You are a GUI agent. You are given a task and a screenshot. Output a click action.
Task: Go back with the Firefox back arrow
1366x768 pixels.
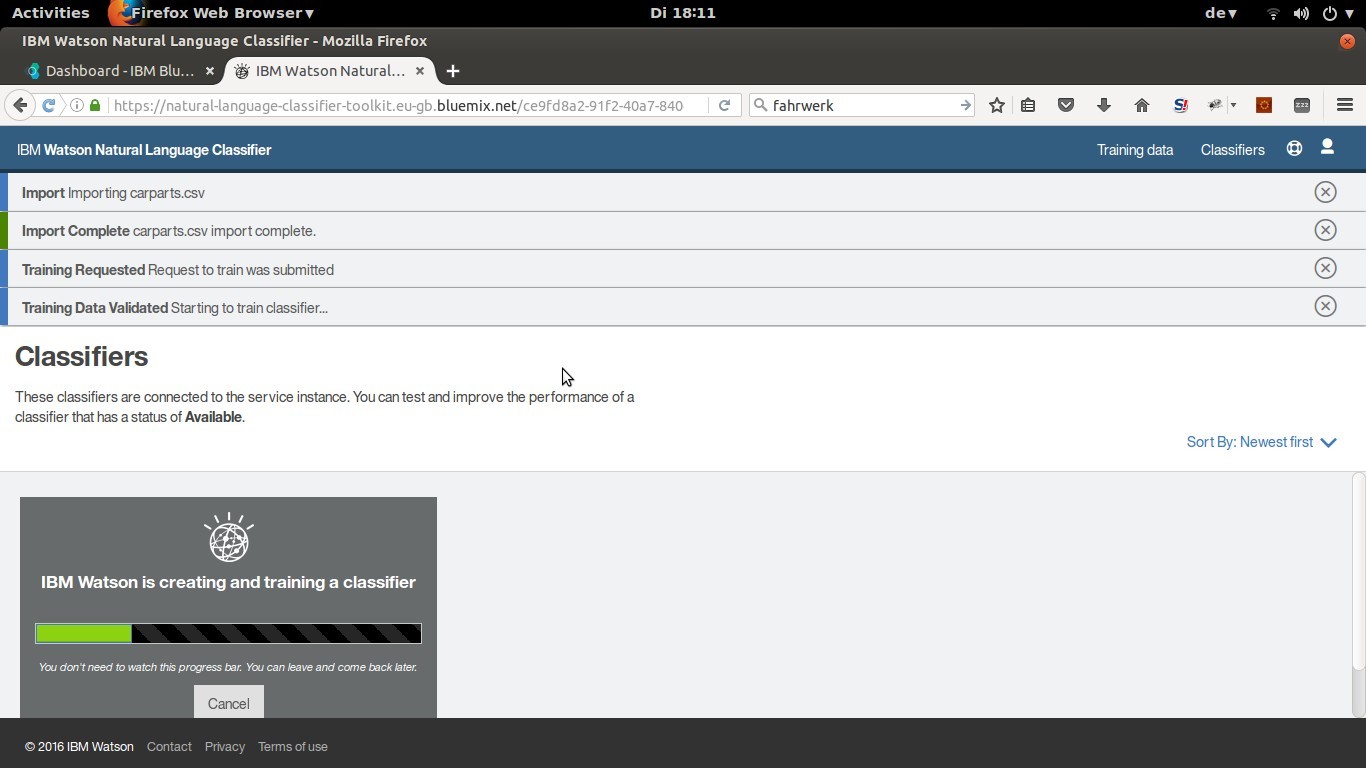tap(20, 105)
